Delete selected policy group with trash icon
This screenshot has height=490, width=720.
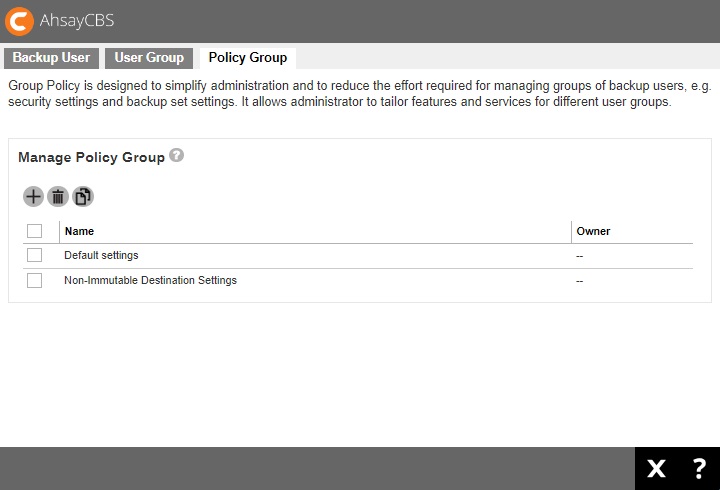coord(58,197)
